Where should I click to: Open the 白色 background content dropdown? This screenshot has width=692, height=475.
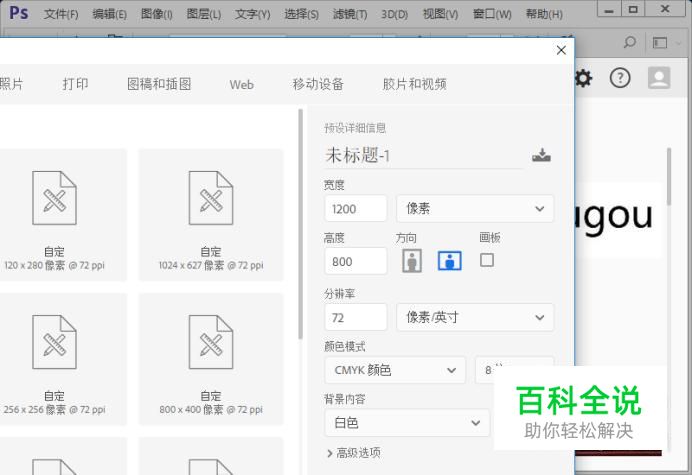click(x=407, y=423)
